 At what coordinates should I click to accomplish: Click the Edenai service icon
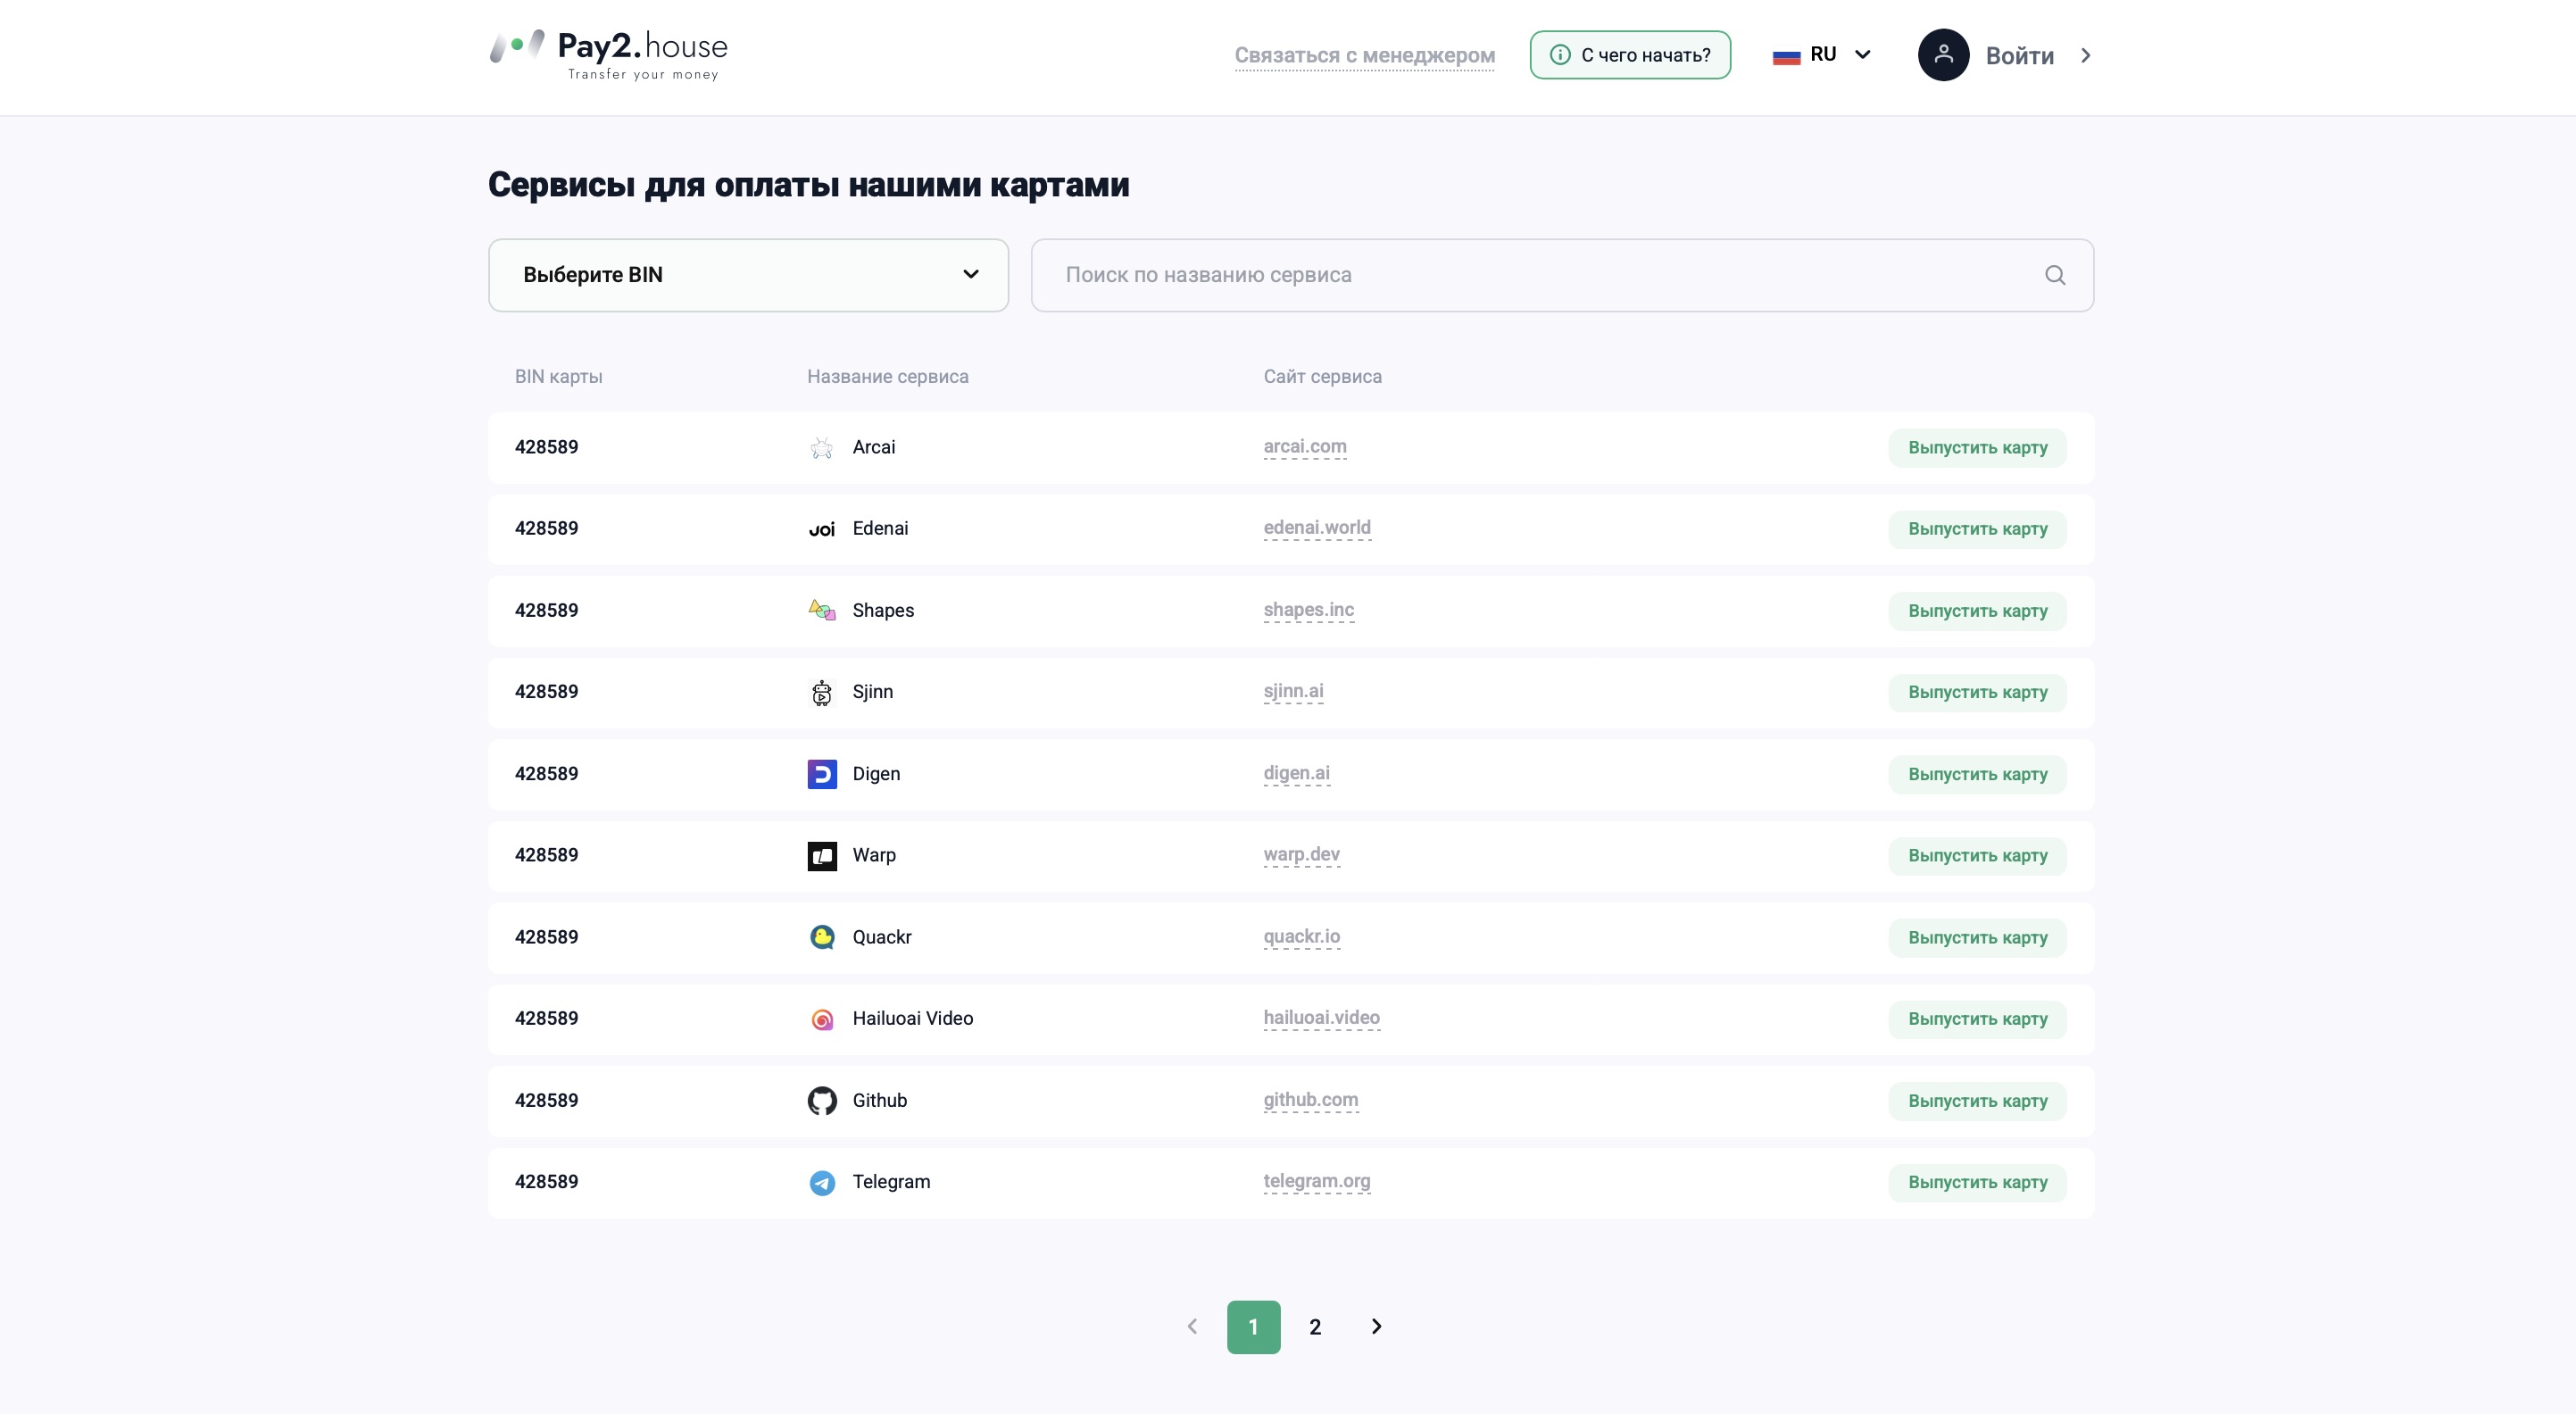point(821,529)
